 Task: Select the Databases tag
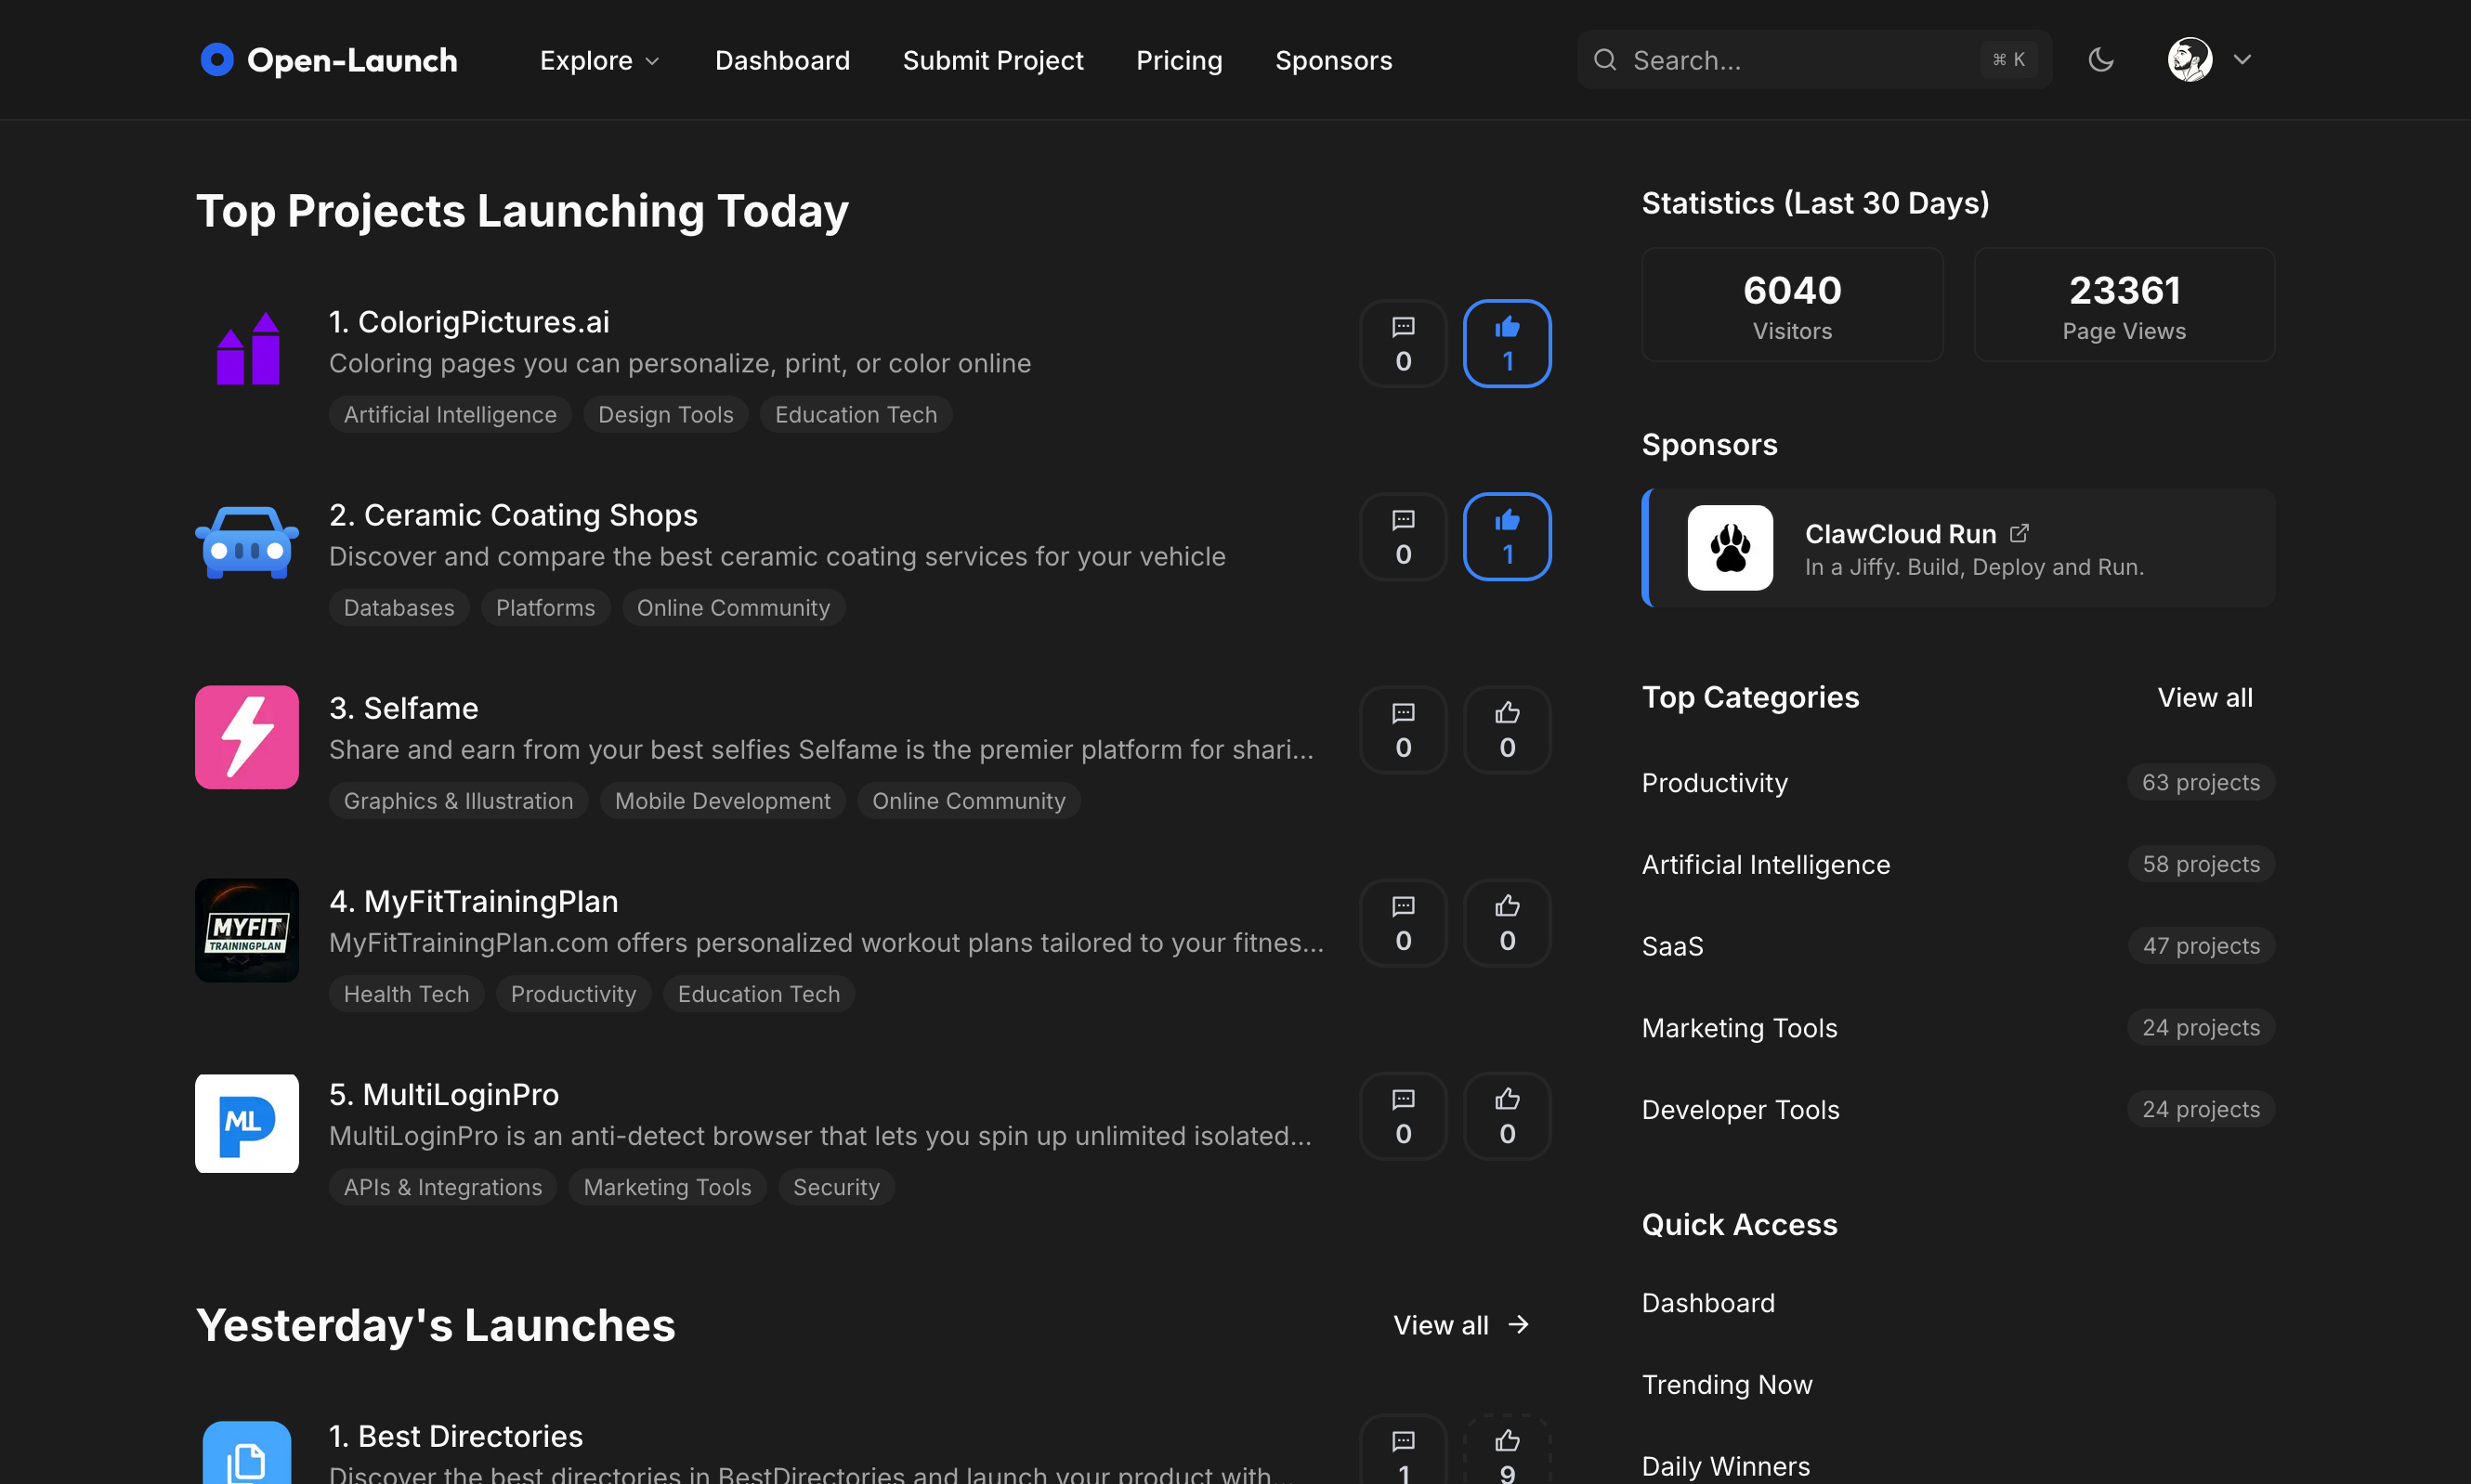click(399, 607)
